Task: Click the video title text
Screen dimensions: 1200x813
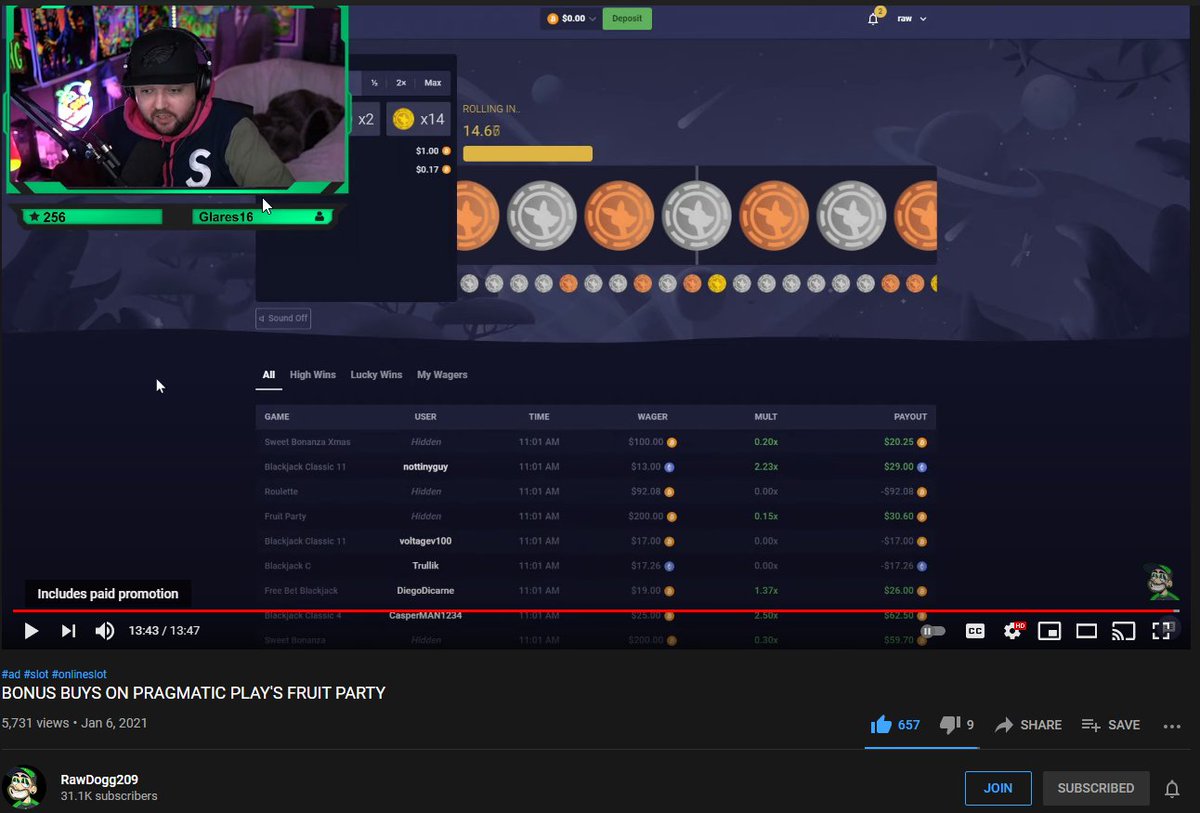Action: point(193,693)
